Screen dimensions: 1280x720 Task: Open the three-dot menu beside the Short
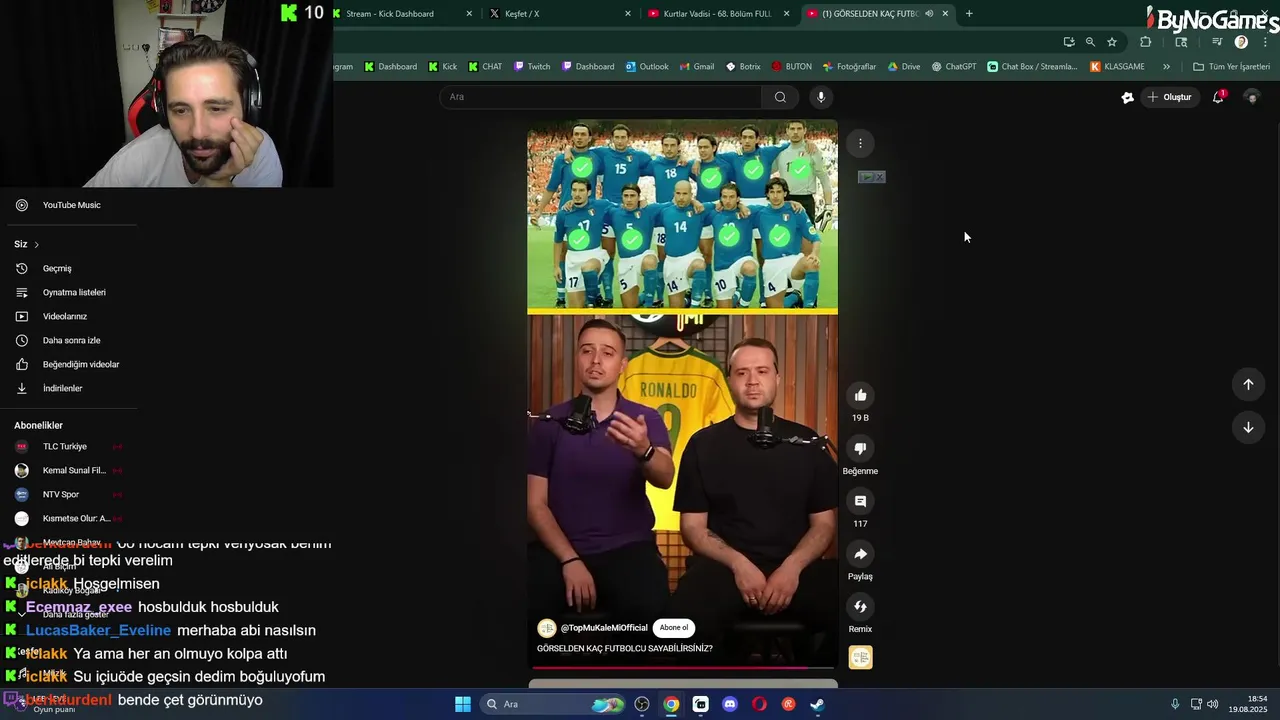[x=860, y=143]
